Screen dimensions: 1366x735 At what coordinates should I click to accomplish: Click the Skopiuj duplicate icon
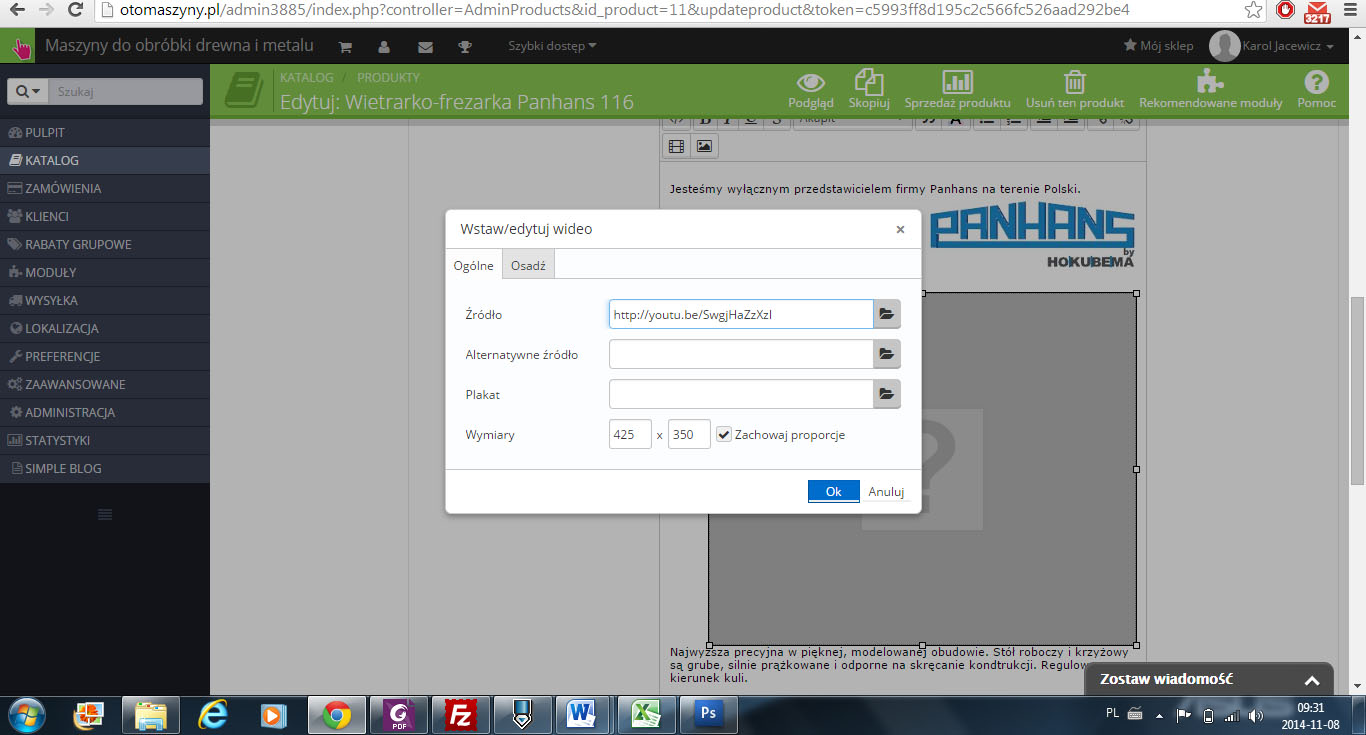[x=869, y=89]
